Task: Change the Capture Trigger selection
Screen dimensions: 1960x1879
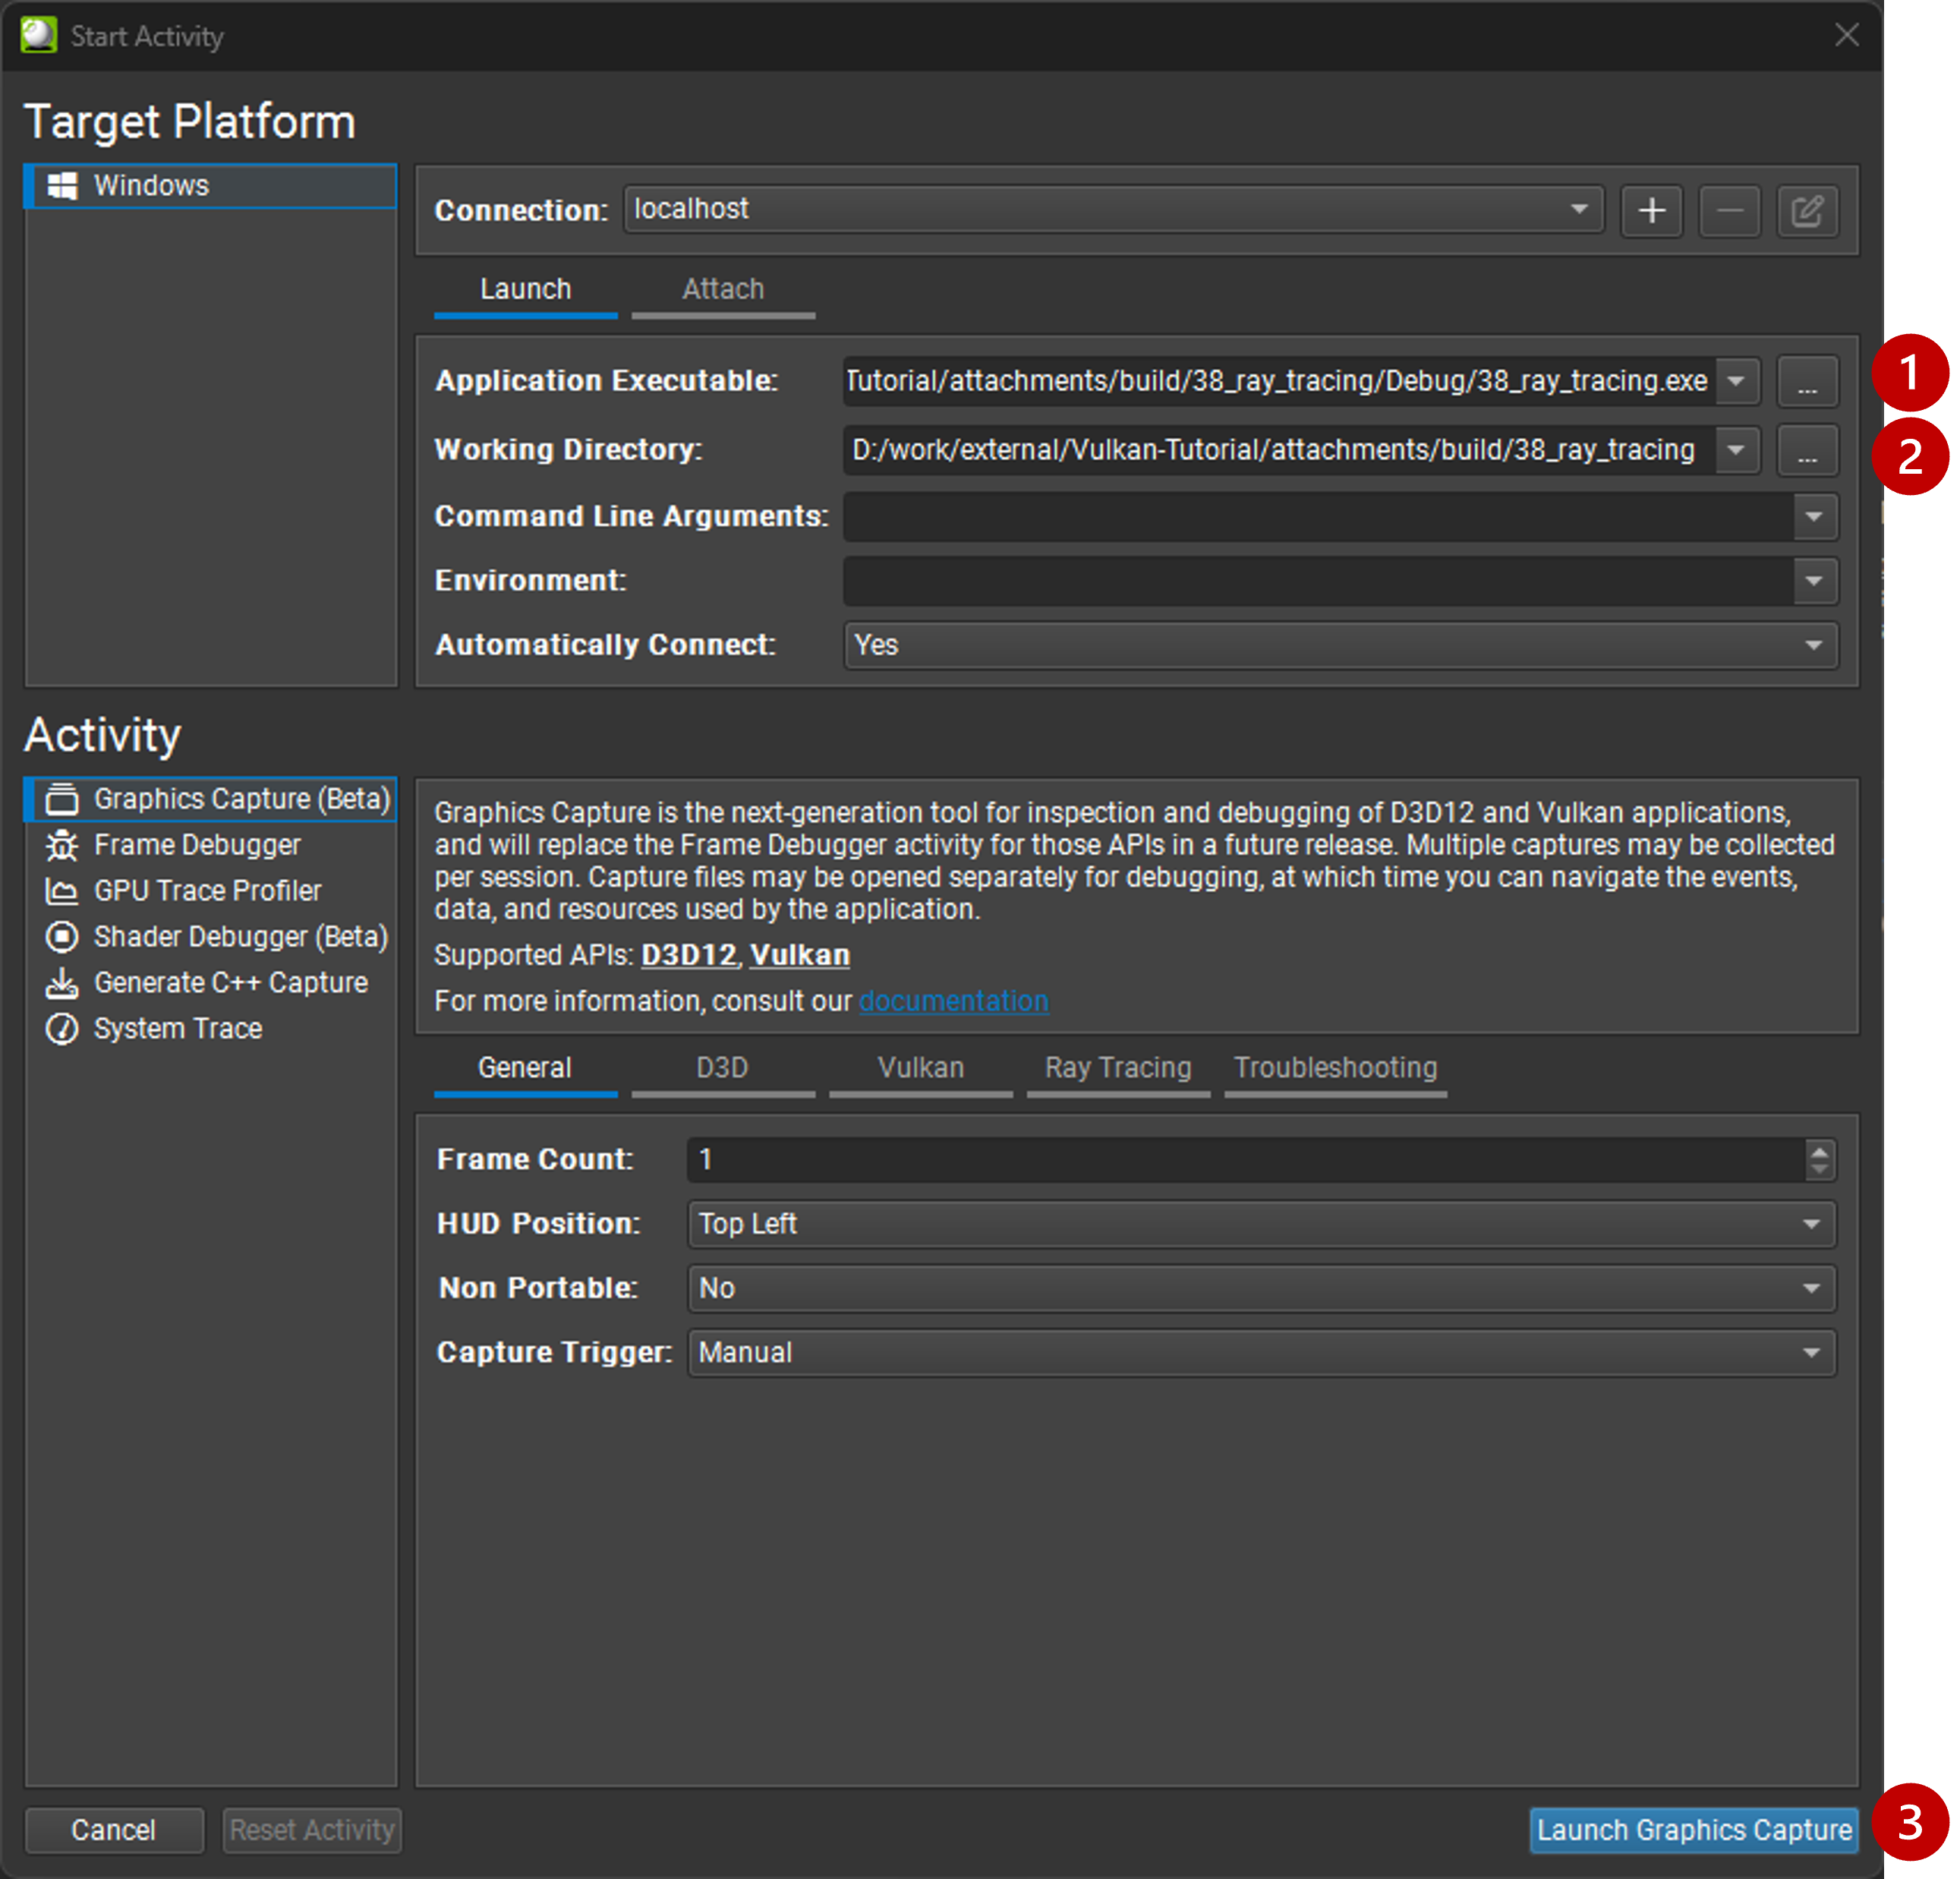Action: coord(1813,1352)
